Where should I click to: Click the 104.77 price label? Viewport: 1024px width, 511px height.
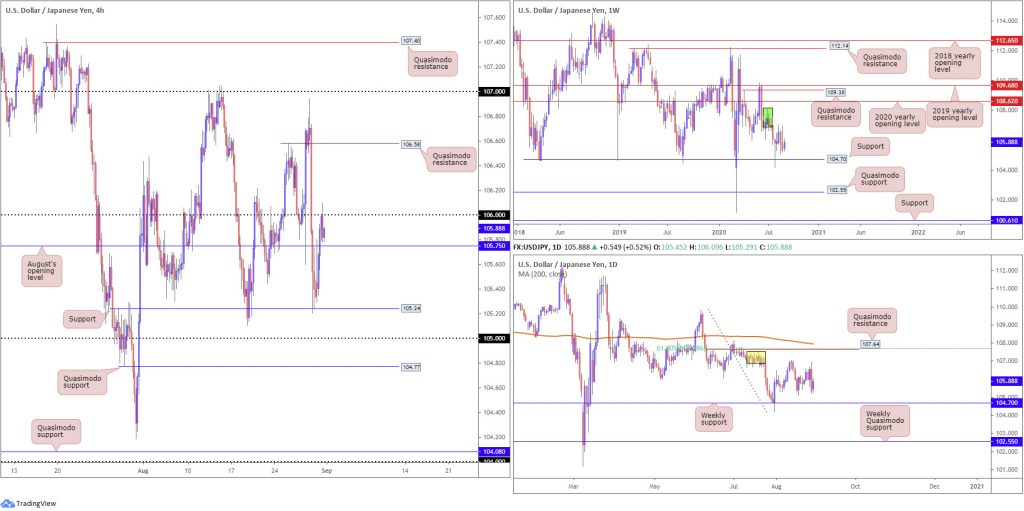[409, 367]
